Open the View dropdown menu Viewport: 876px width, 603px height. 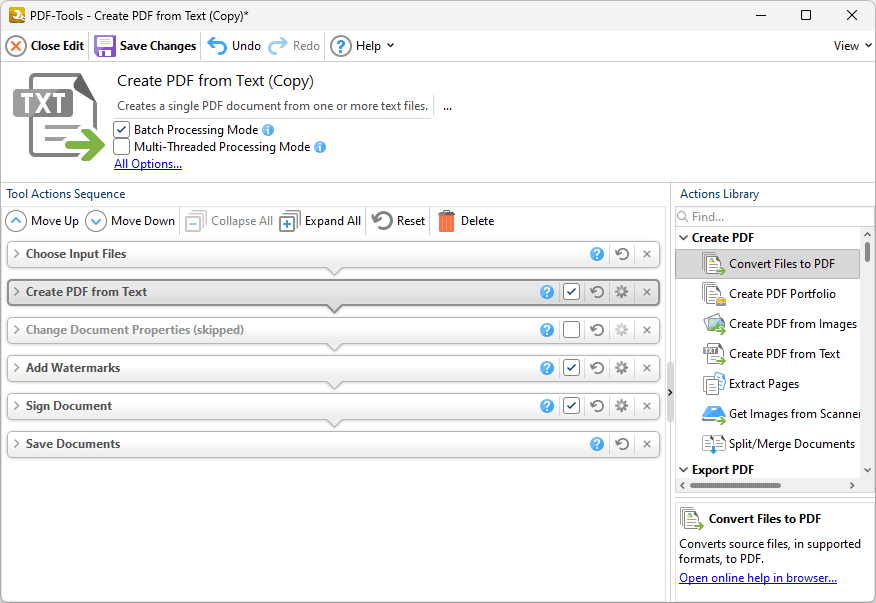pos(853,46)
